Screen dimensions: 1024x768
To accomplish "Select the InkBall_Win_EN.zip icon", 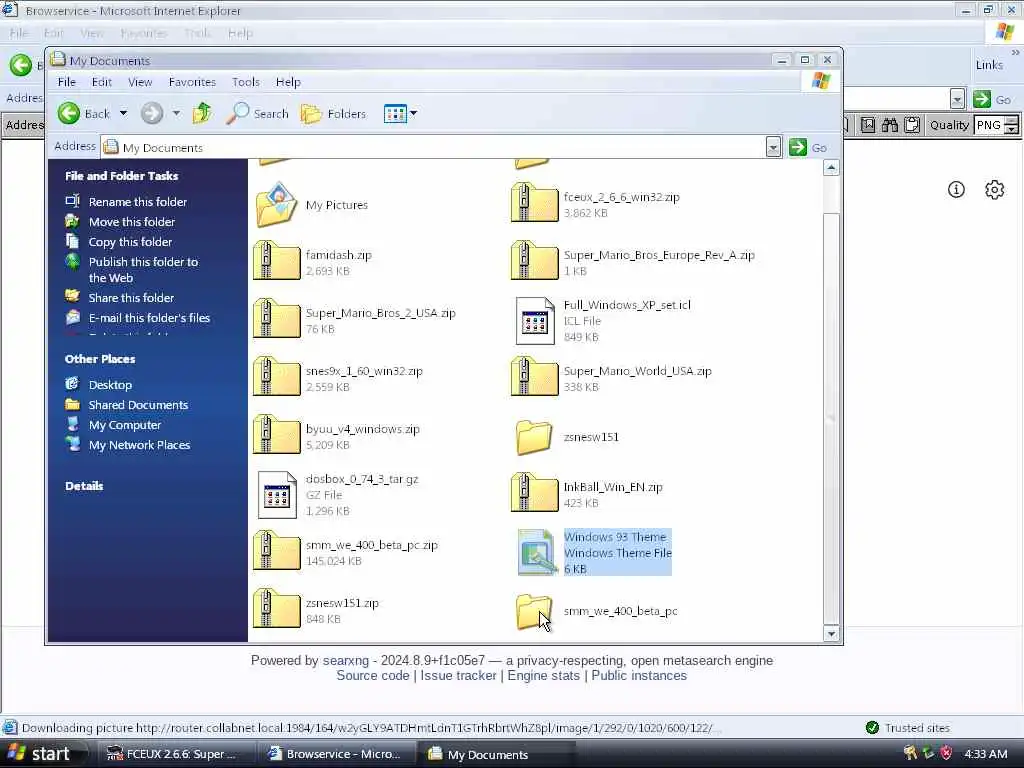I will tap(535, 492).
